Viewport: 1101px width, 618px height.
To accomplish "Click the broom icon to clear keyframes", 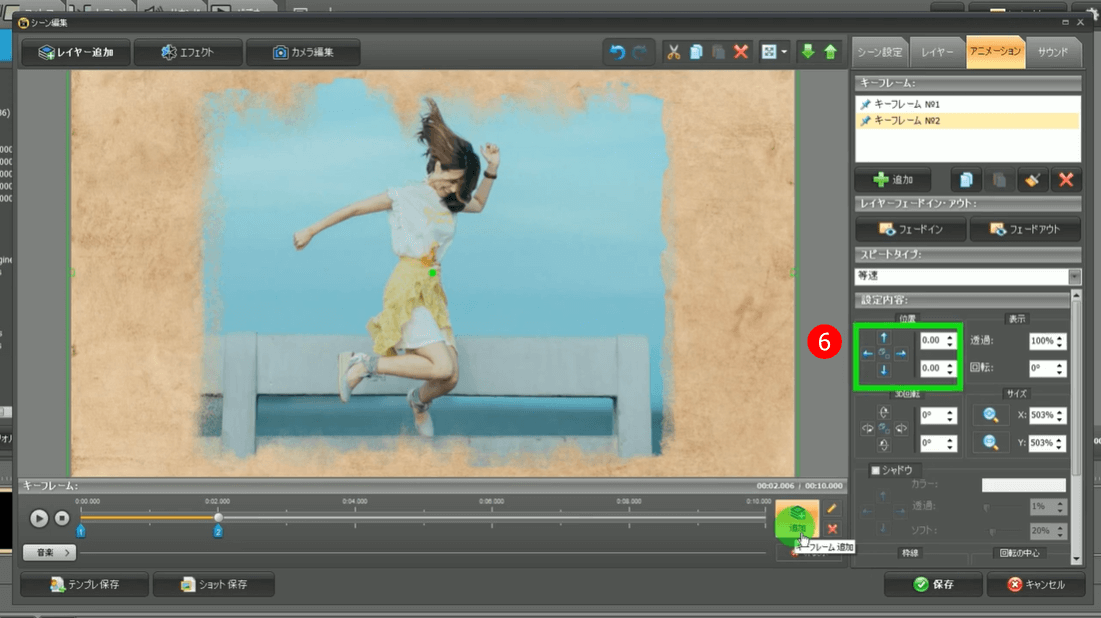I will [1032, 180].
